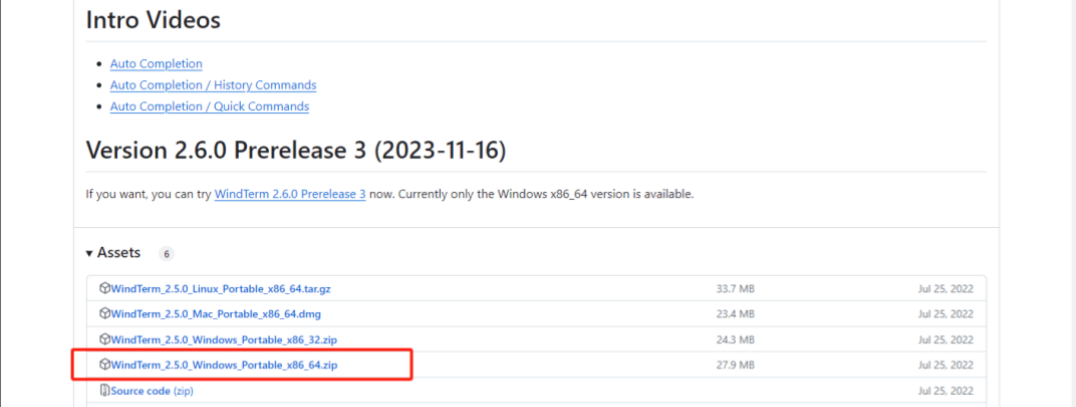
Task: Click package icon beside Windows x86_64 zip
Action: pos(104,364)
